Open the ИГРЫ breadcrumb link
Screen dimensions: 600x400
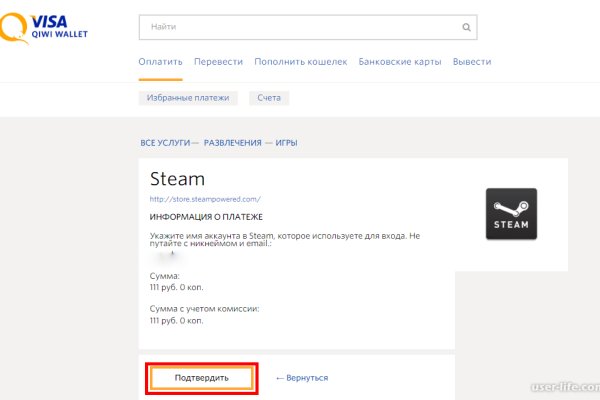287,143
